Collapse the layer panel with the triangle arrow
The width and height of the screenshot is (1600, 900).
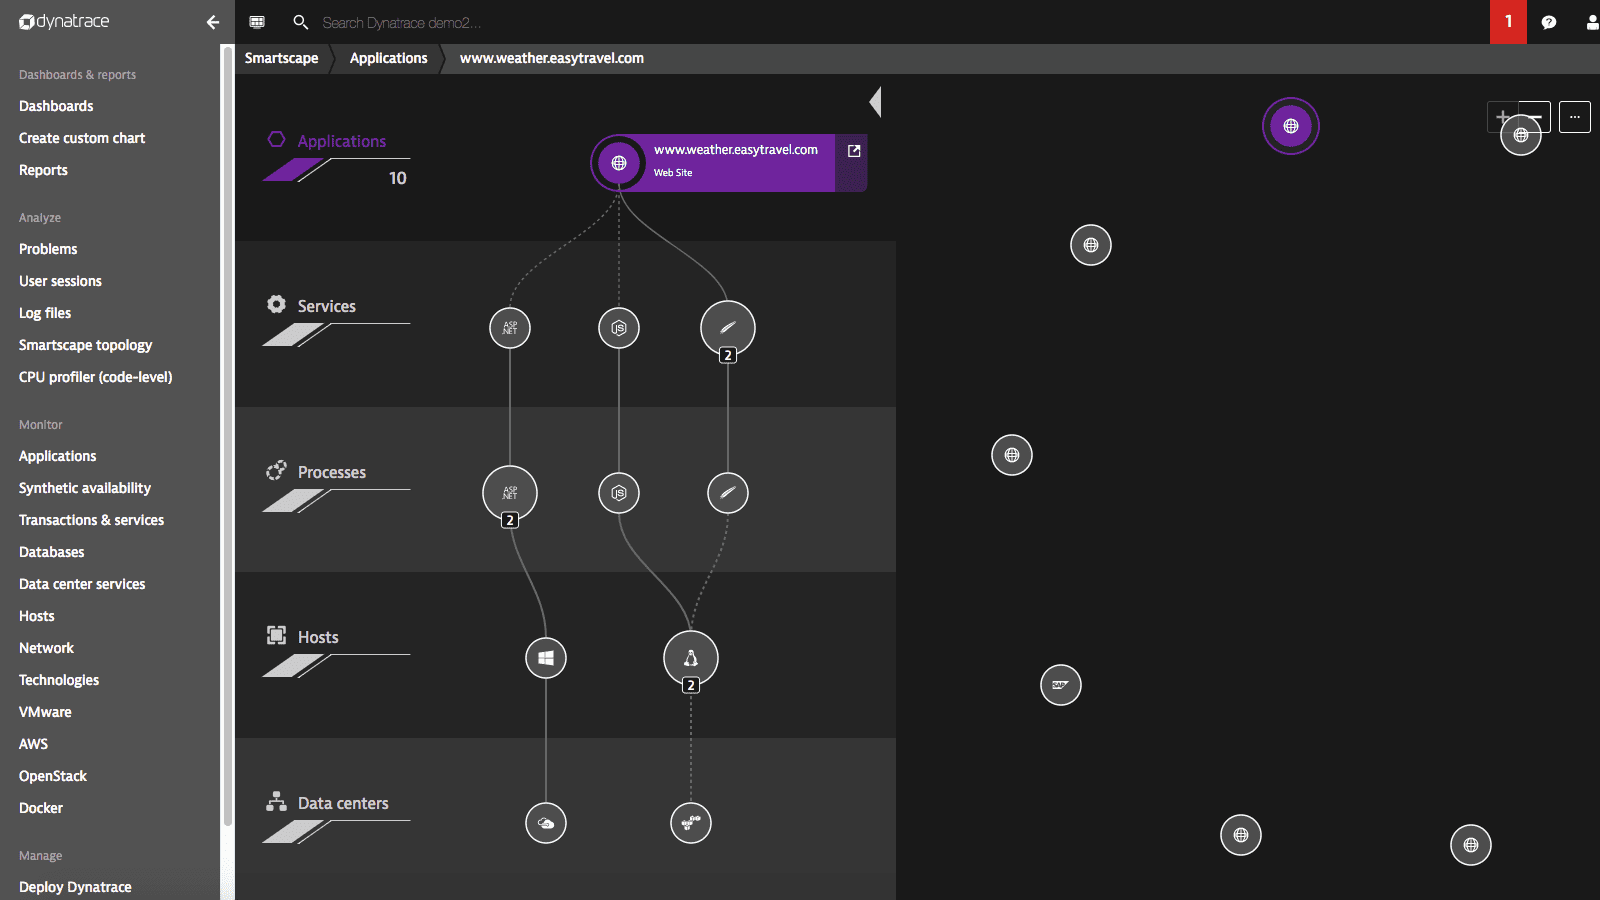(875, 102)
